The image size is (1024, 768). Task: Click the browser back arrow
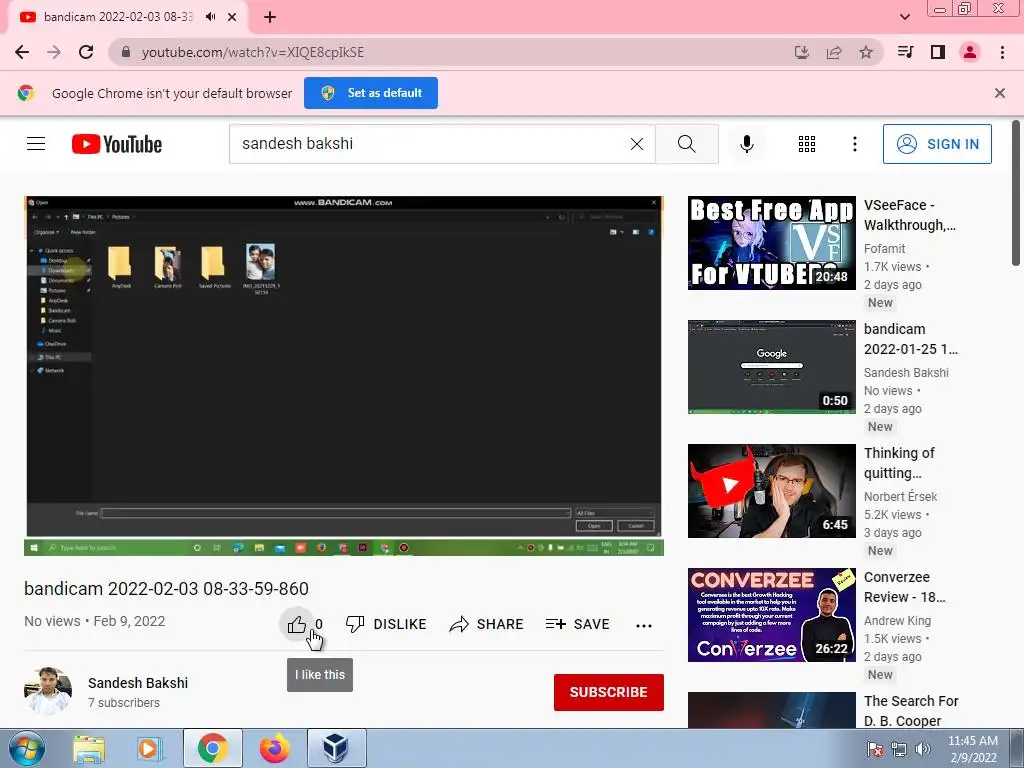coord(22,52)
